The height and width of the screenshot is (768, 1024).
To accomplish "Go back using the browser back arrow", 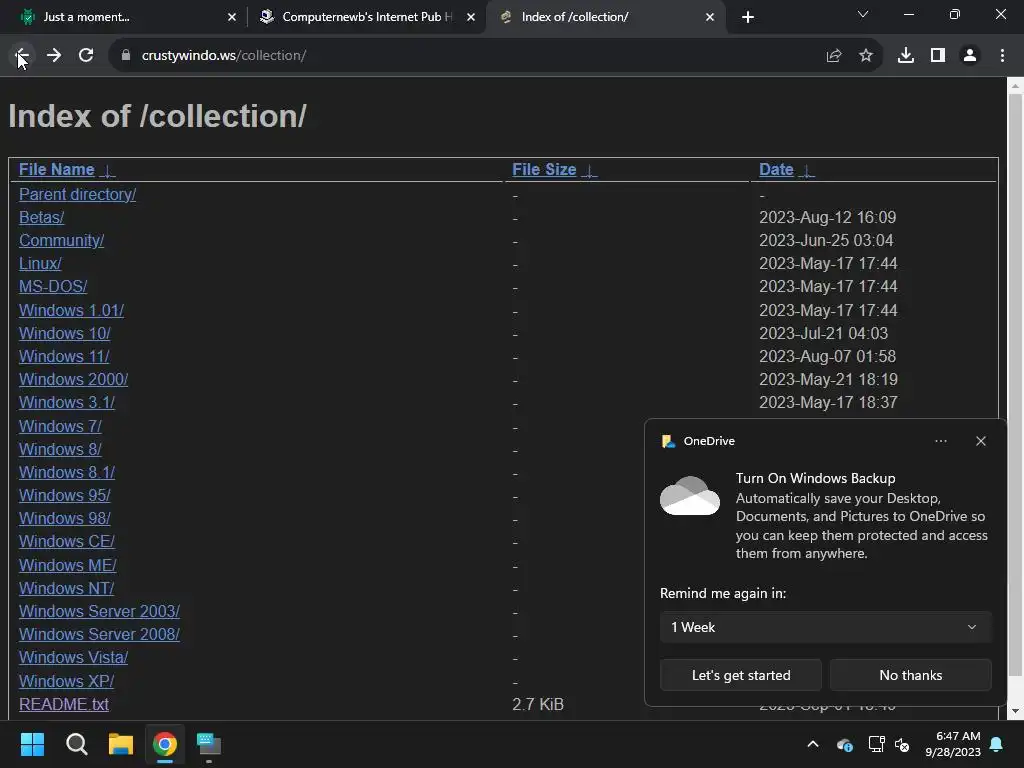I will pos(22,56).
